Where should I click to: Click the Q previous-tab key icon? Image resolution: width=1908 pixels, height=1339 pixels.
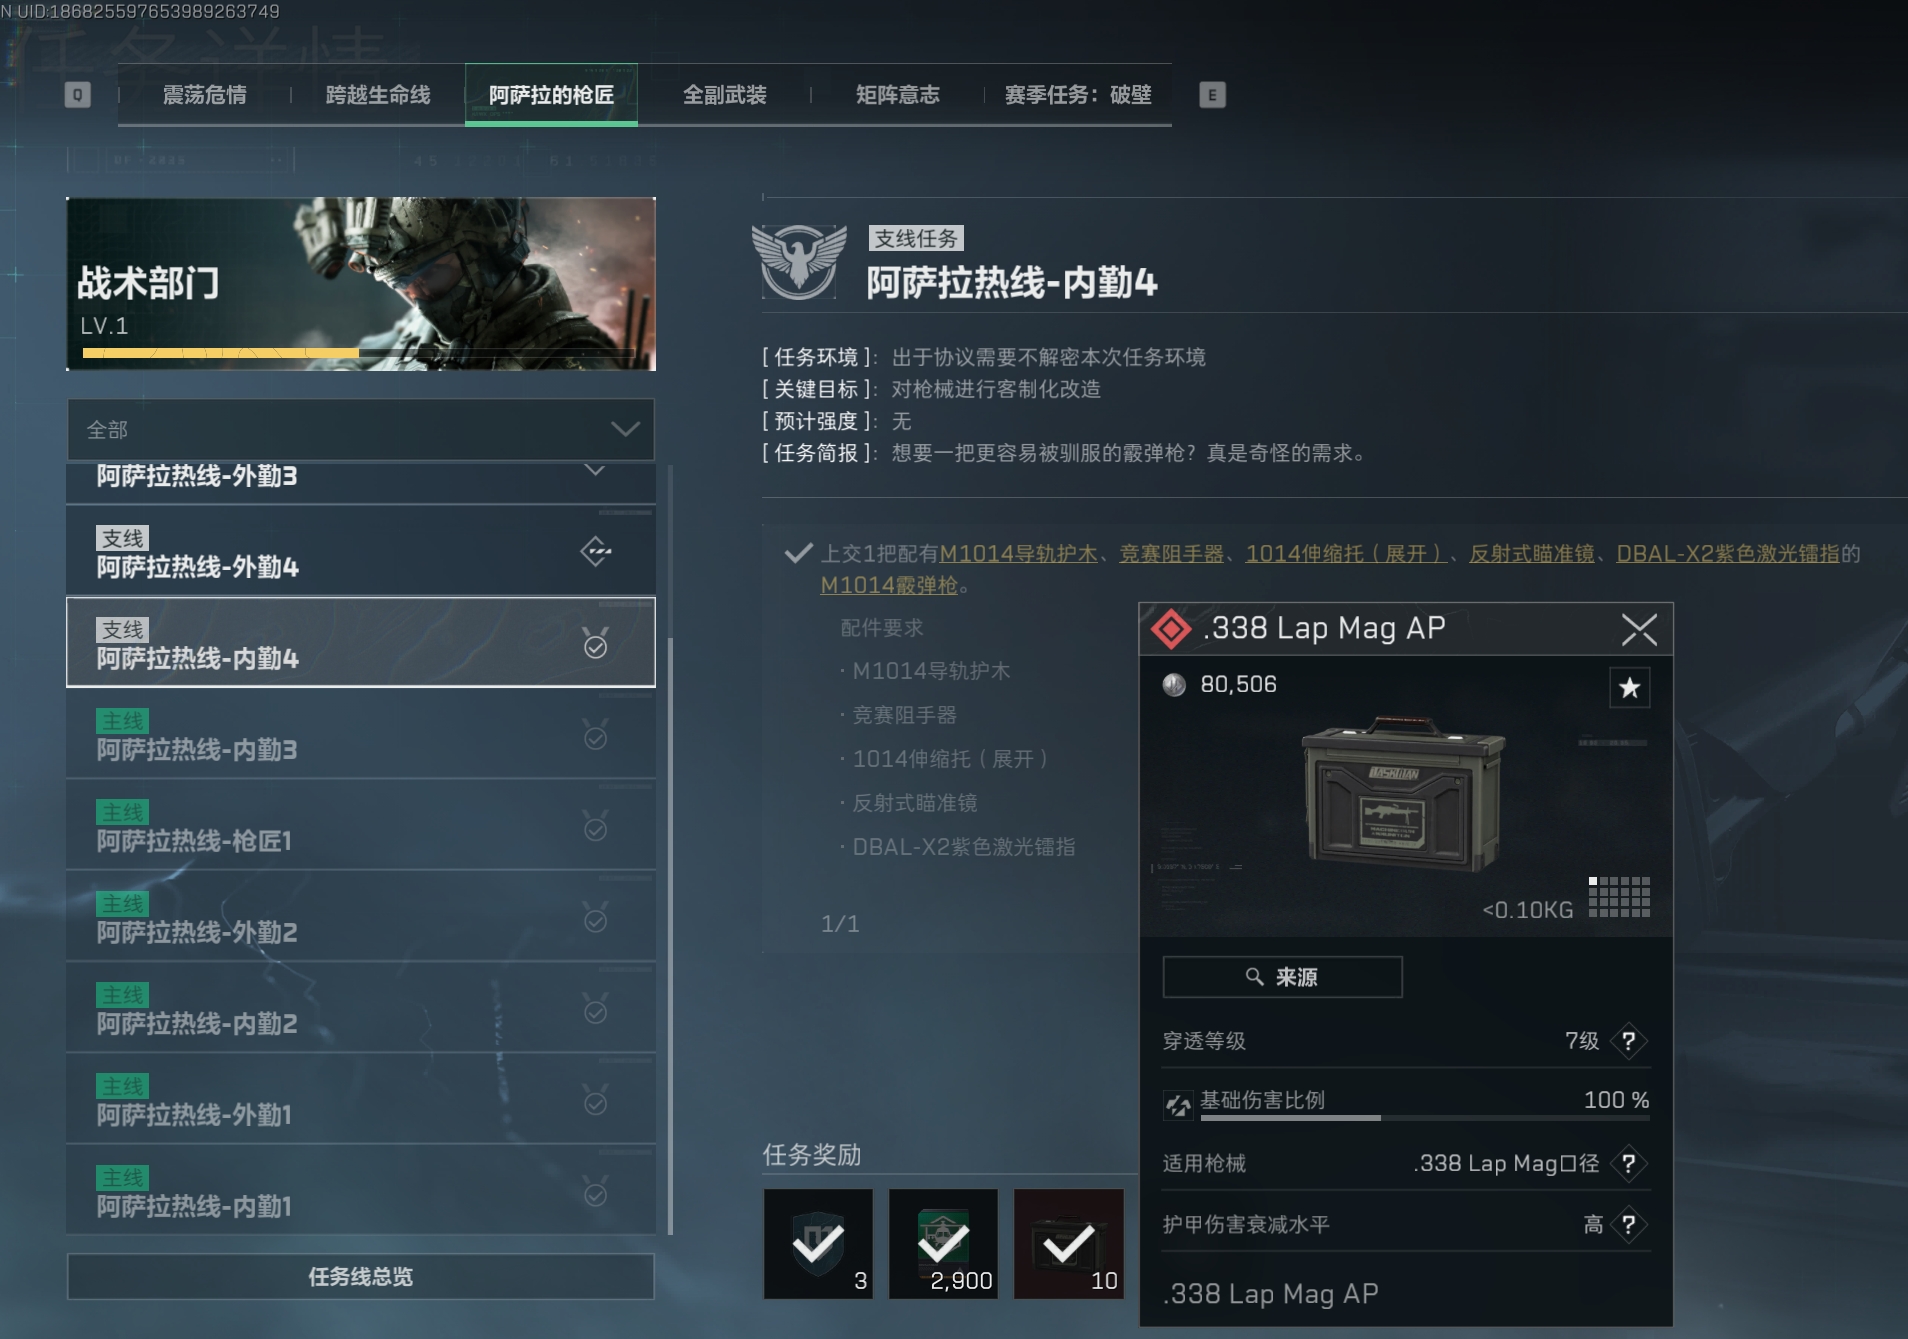tap(77, 95)
